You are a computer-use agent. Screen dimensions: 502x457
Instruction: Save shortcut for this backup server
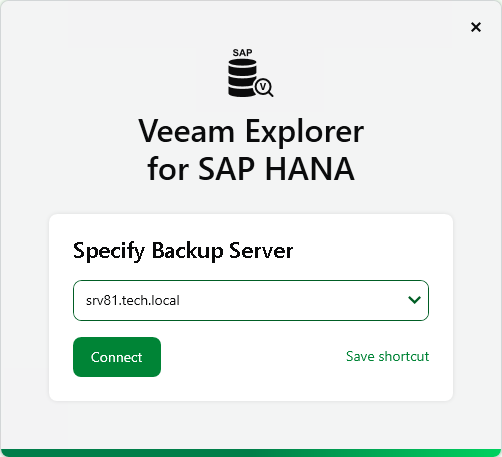point(387,356)
